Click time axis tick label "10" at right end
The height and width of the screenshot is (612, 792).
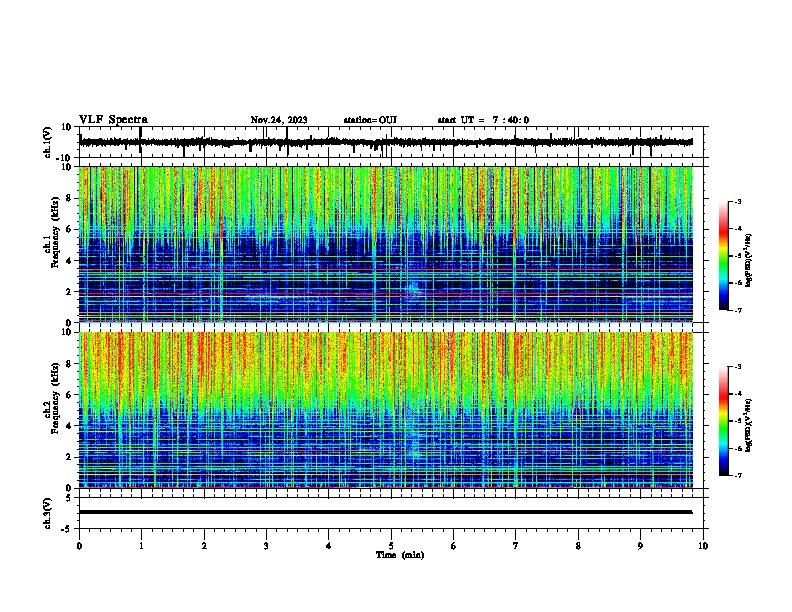coord(703,546)
